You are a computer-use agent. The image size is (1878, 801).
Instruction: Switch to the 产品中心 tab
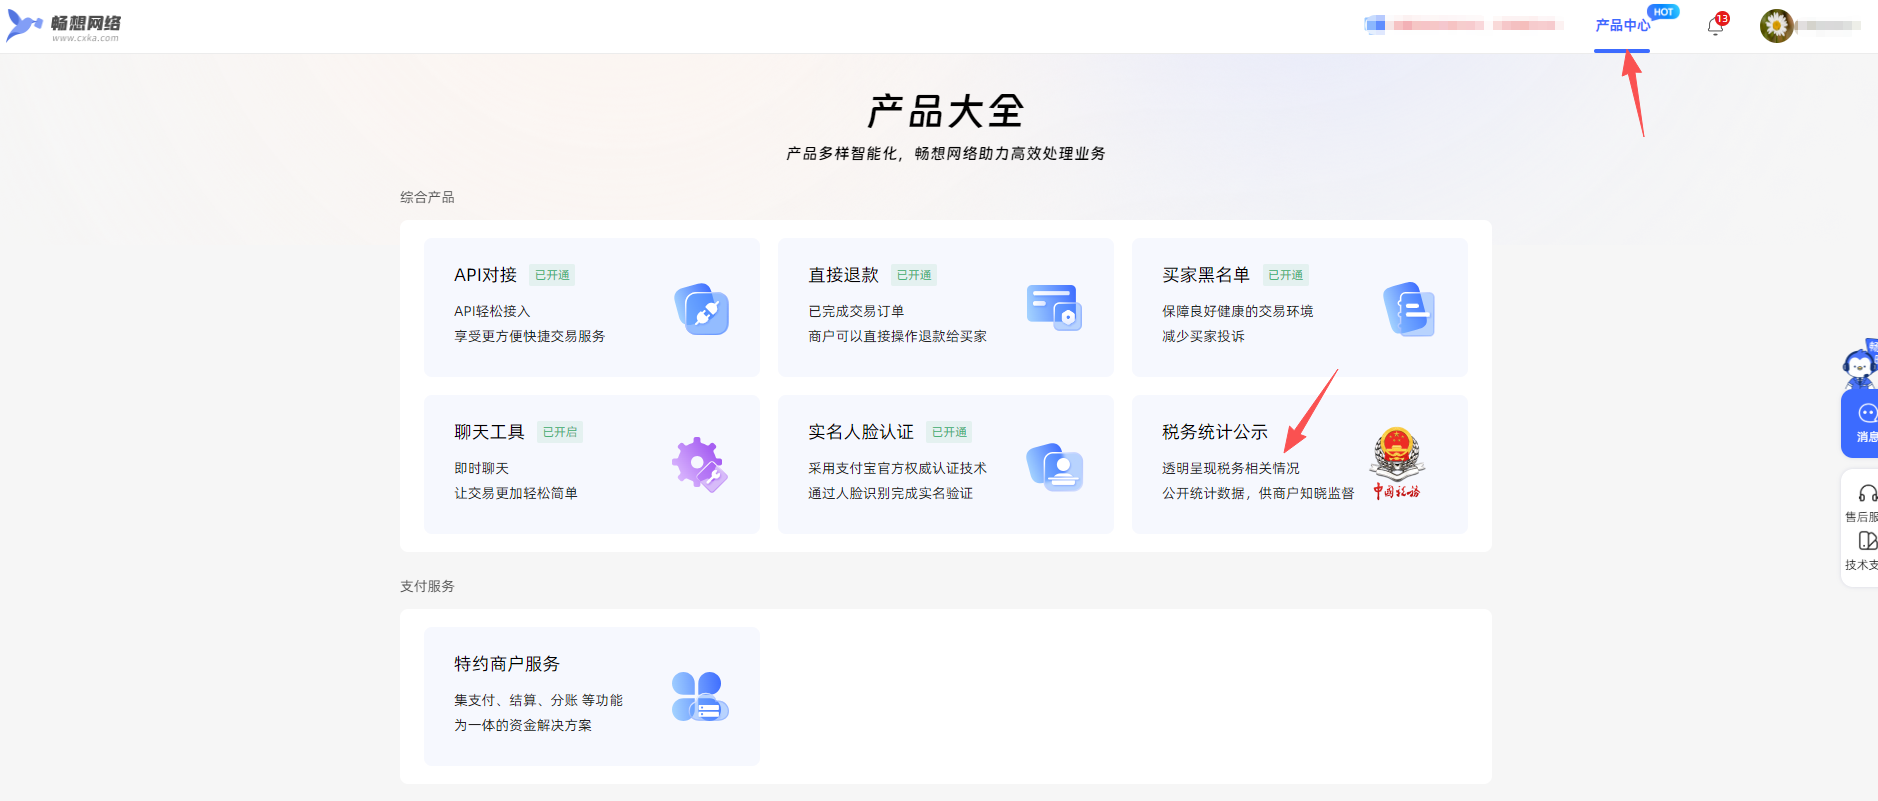point(1622,26)
